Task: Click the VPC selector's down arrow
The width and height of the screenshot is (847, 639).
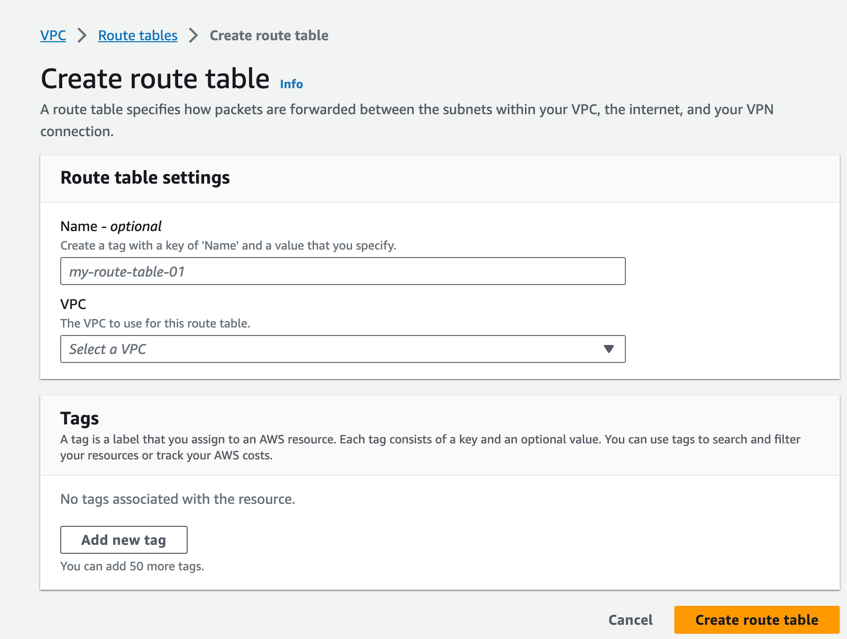Action: pos(608,349)
